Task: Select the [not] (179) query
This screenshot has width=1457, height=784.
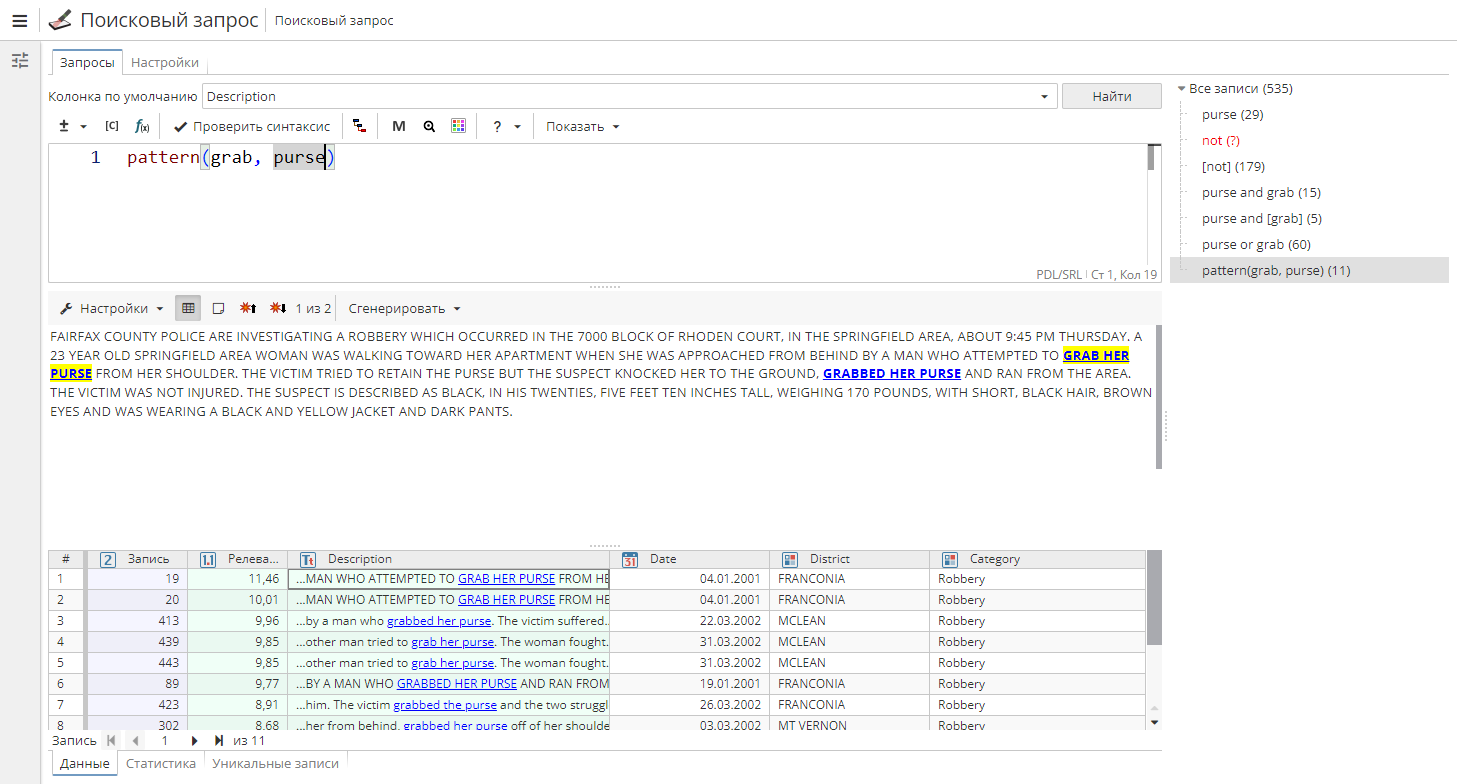Action: point(1233,167)
